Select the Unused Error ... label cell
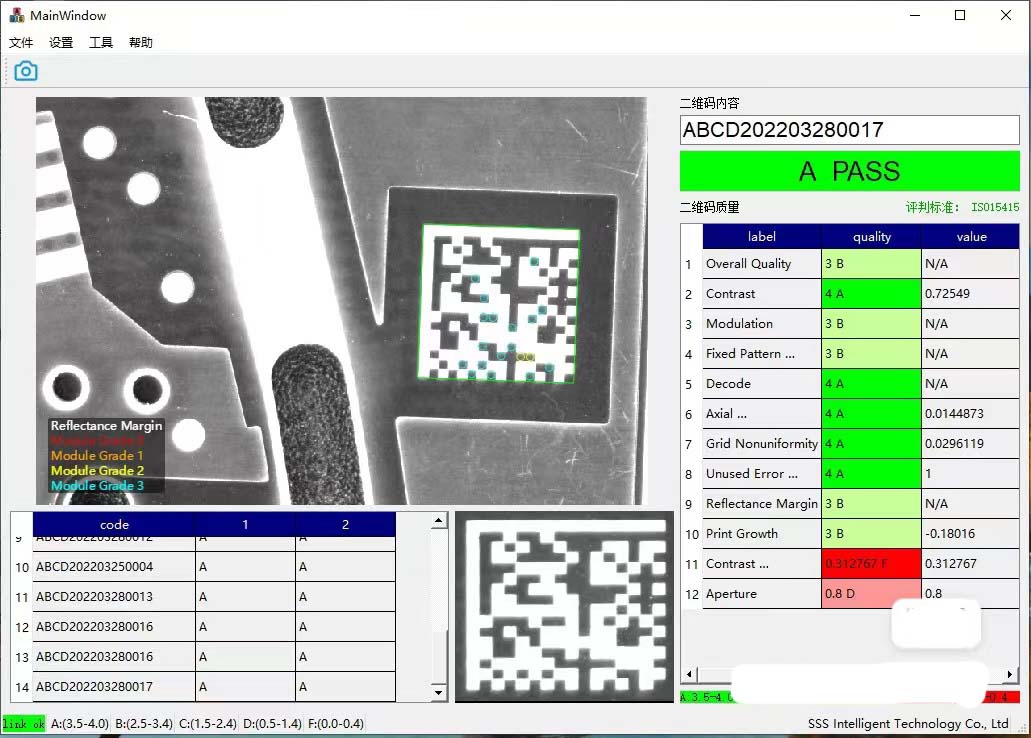The image size is (1031, 738). (x=762, y=474)
